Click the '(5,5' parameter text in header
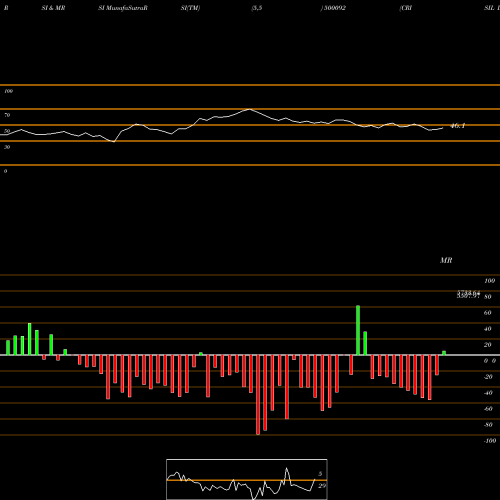This screenshot has height=500, width=500. point(257,8)
